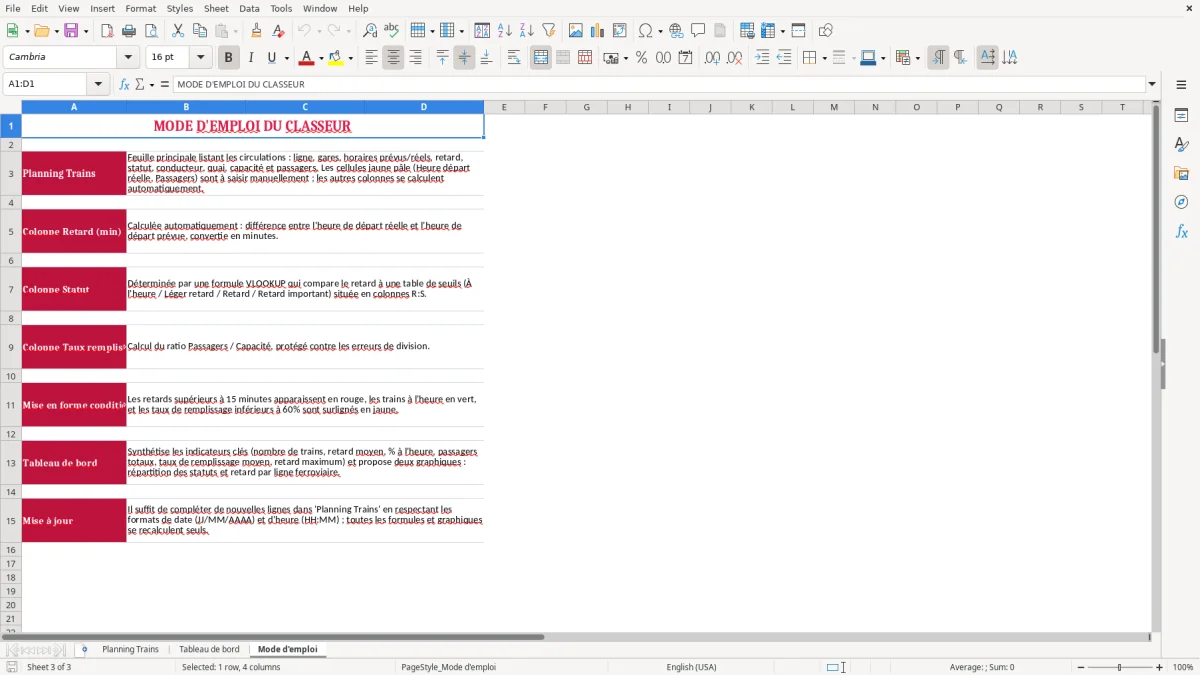This screenshot has width=1200, height=675.
Task: Open the Format menu
Action: coord(141,8)
